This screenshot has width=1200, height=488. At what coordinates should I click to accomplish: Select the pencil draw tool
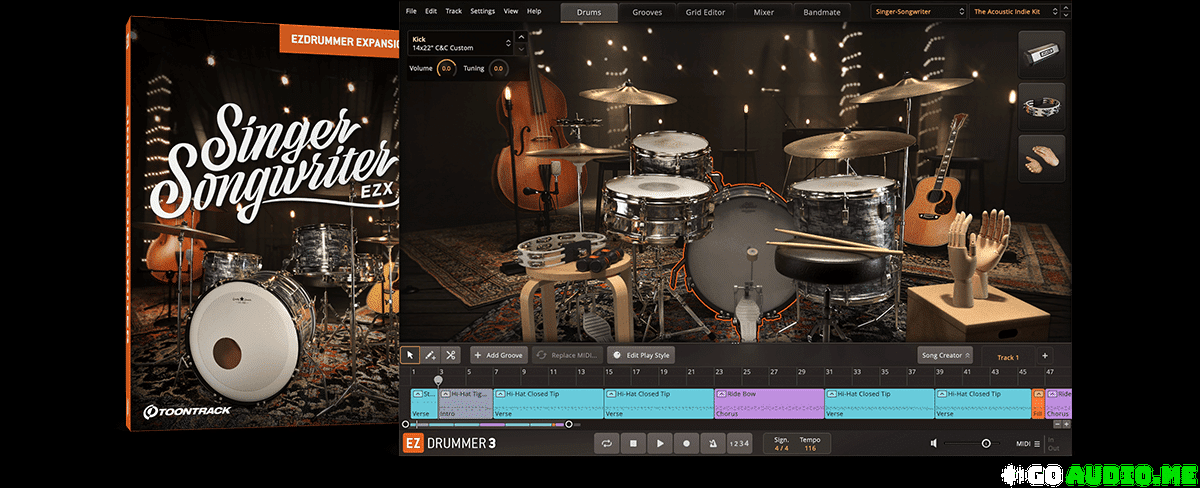(x=430, y=355)
